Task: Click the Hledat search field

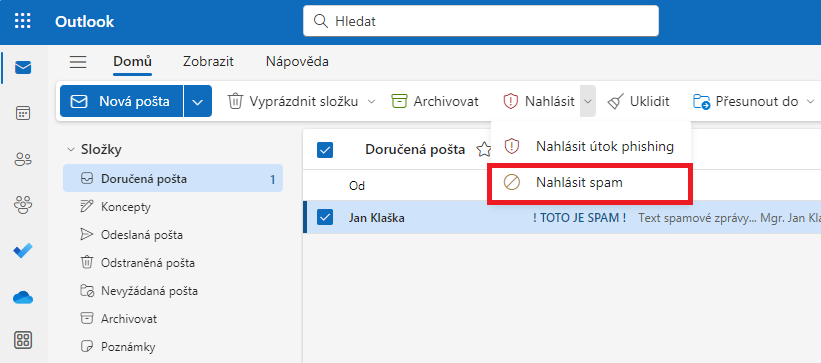Action: coord(481,21)
